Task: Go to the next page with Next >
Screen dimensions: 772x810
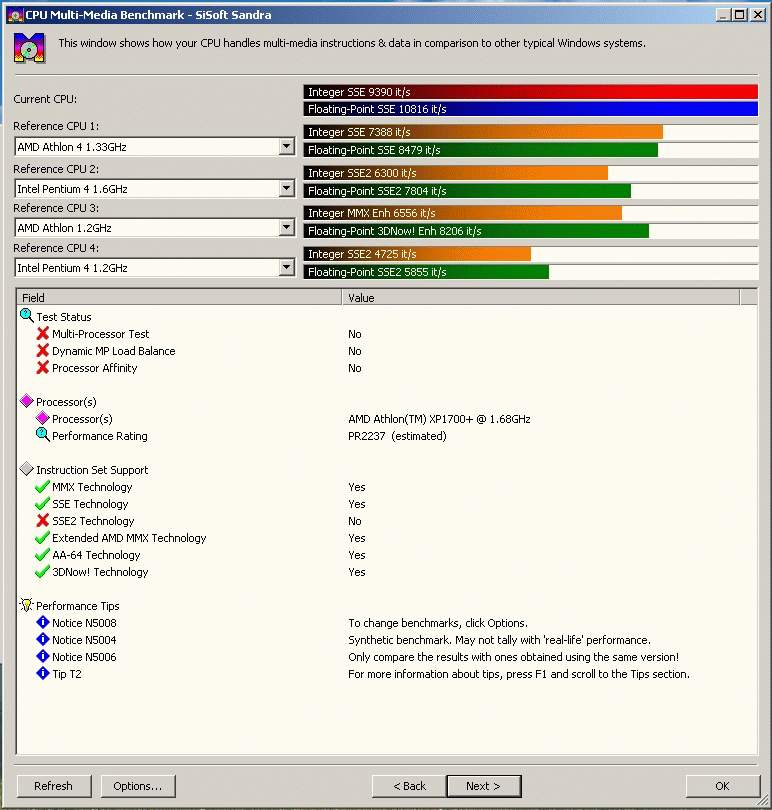Action: [x=483, y=786]
